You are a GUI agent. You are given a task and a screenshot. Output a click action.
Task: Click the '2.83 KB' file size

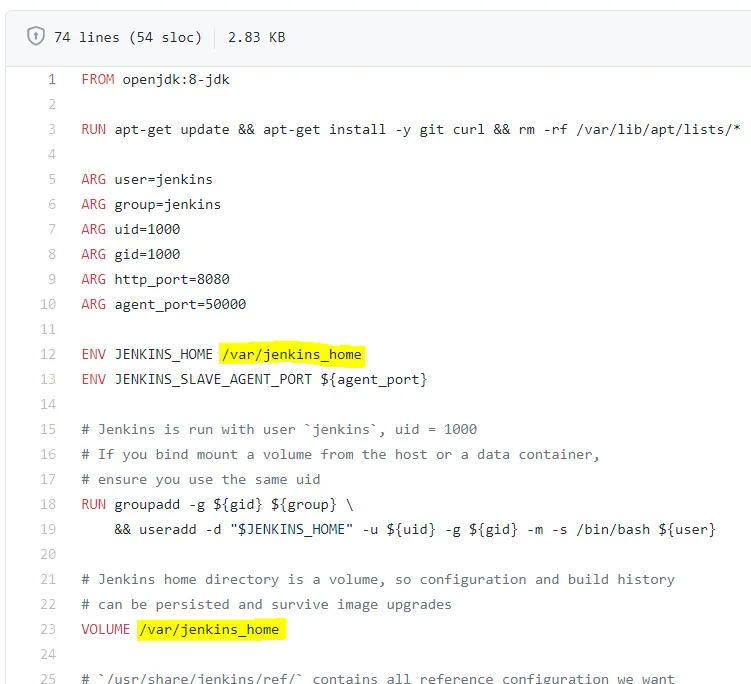pyautogui.click(x=257, y=37)
